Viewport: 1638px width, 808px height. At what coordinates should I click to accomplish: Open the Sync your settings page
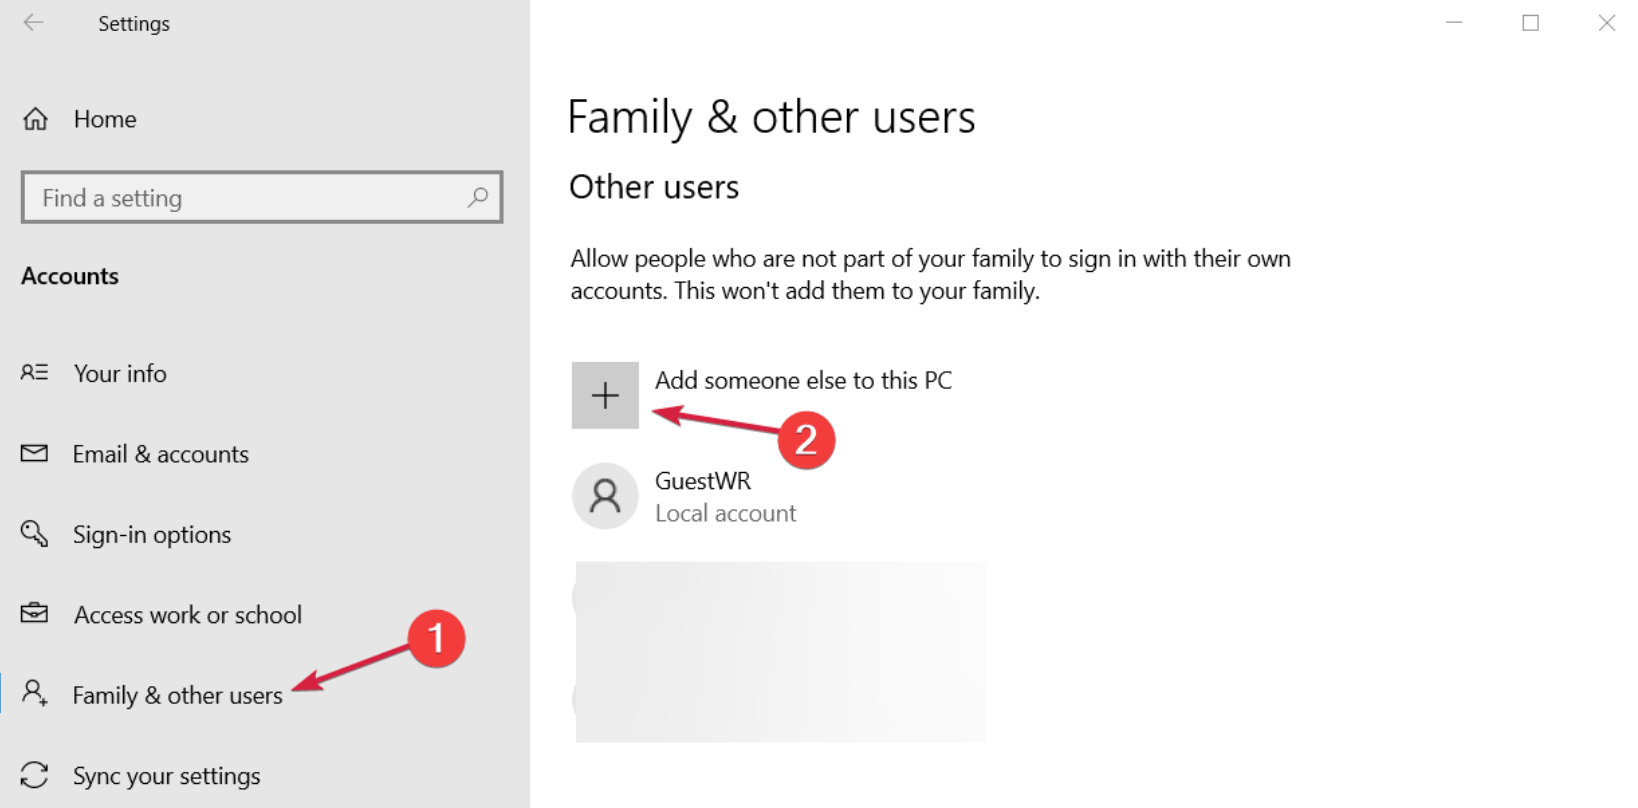pyautogui.click(x=167, y=776)
